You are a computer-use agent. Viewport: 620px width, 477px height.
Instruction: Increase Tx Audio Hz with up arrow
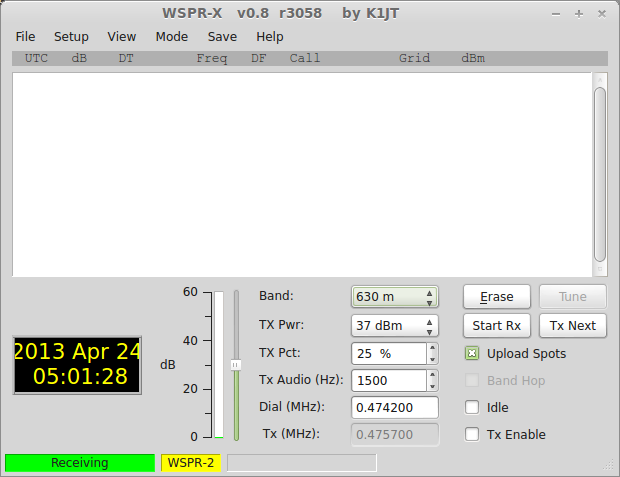[433, 375]
